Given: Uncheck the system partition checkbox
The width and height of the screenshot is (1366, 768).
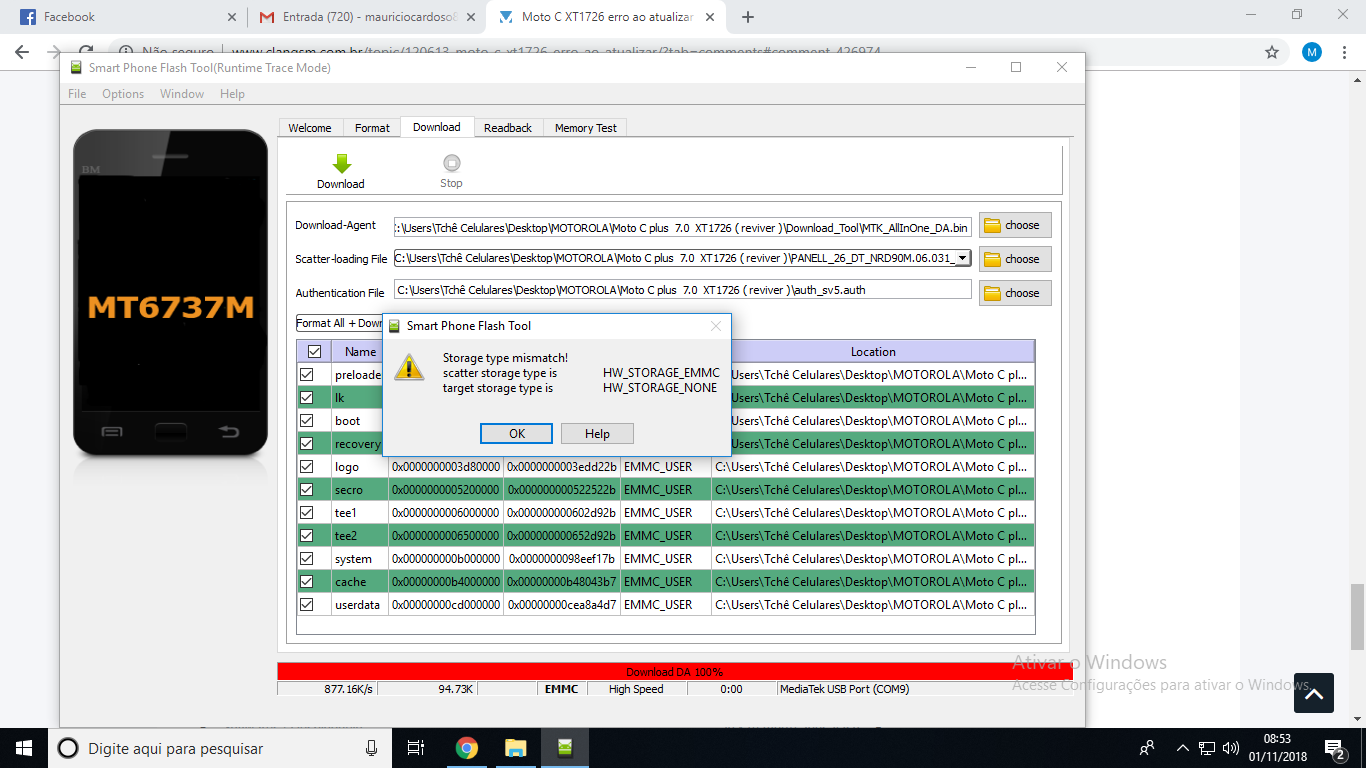Looking at the screenshot, I should point(307,559).
